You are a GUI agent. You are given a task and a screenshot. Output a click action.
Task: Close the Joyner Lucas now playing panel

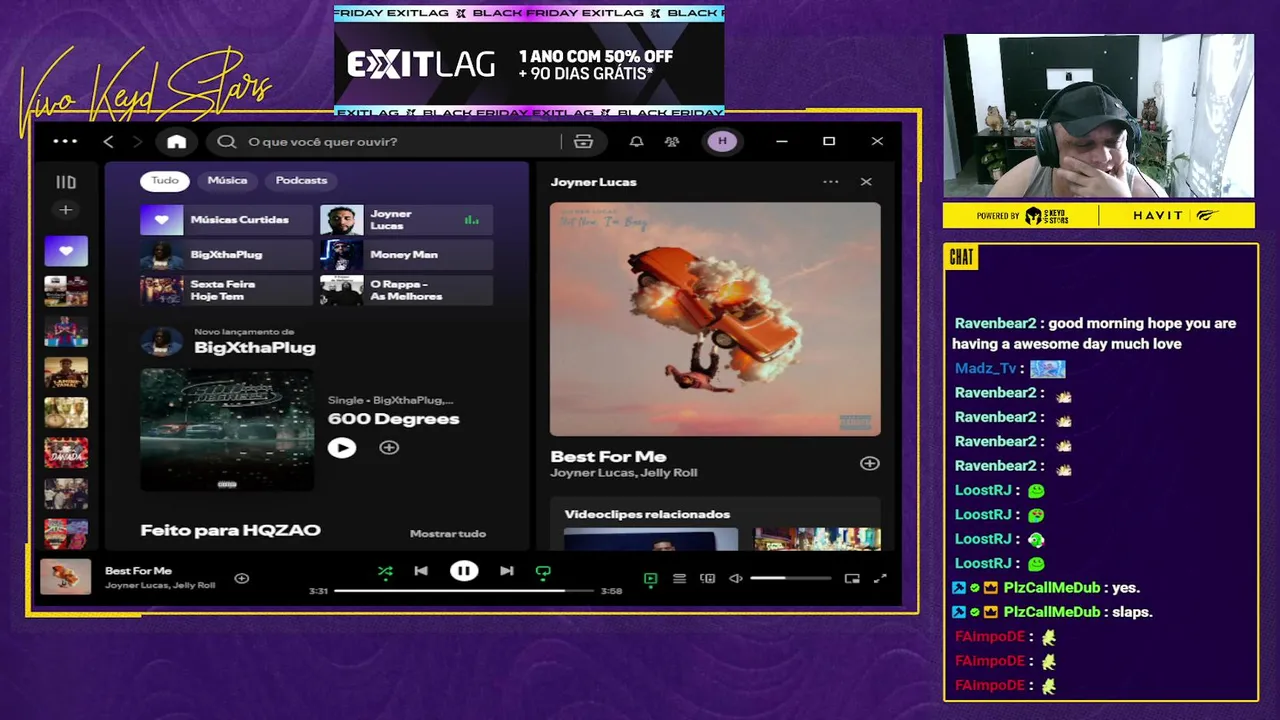(x=866, y=182)
